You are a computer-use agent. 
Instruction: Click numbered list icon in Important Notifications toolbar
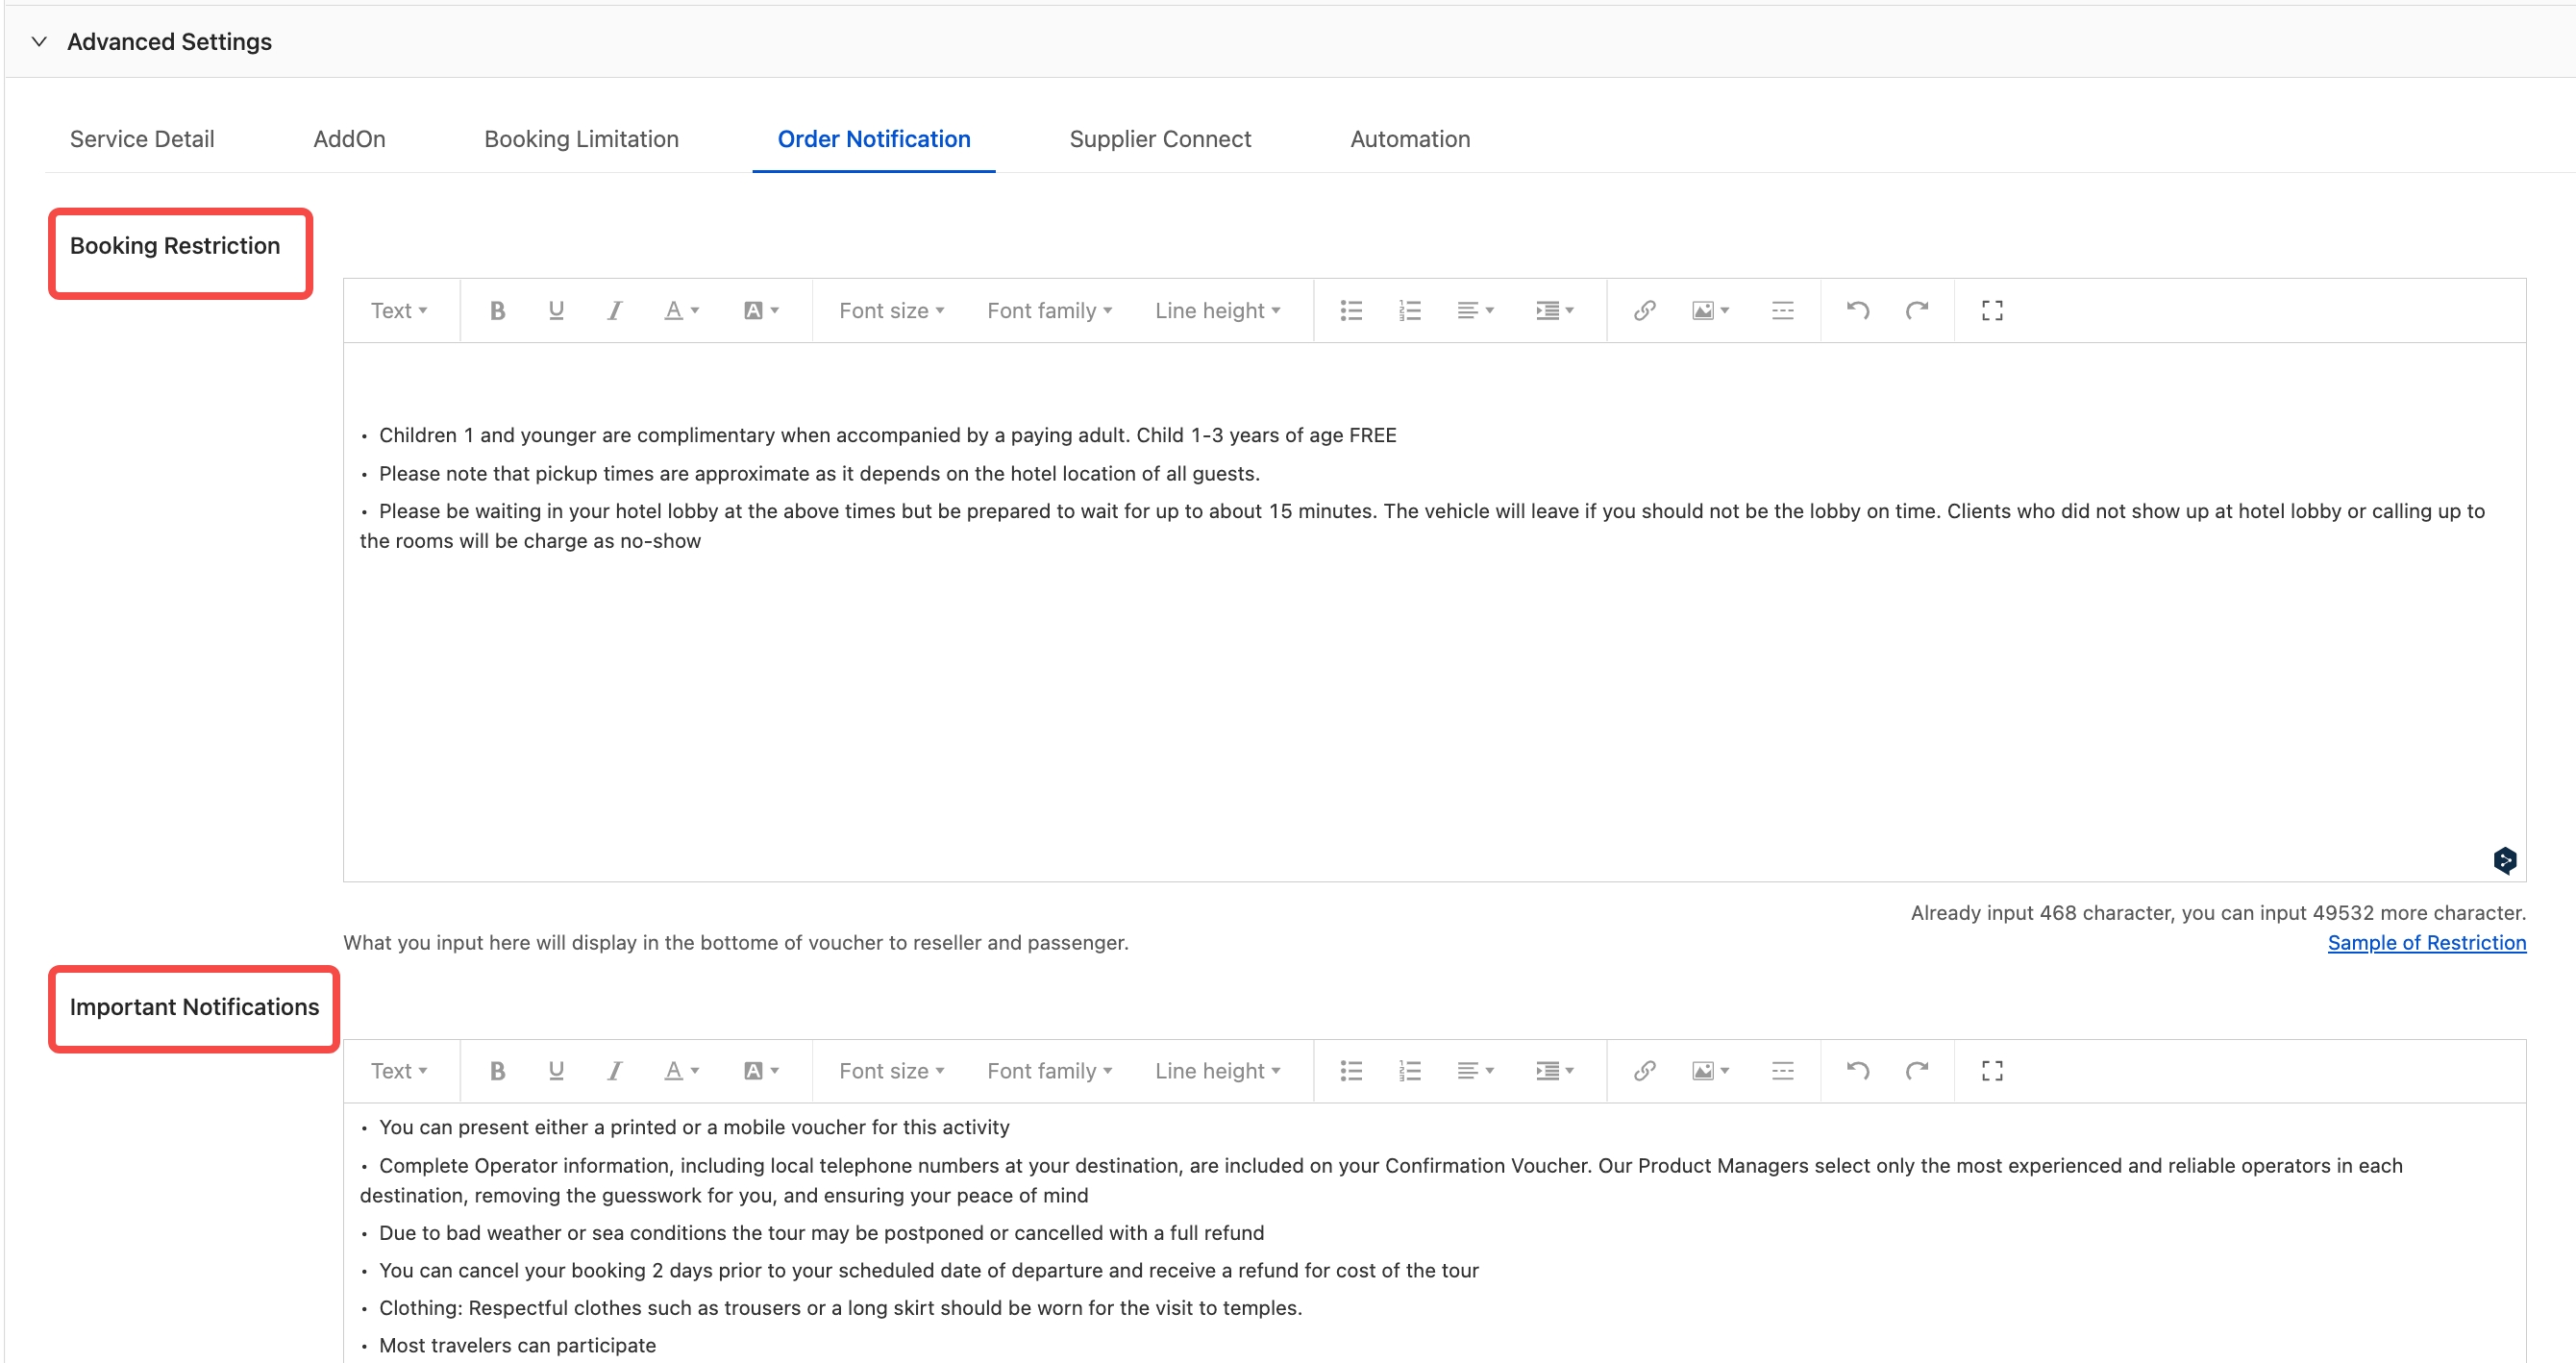point(1410,1071)
